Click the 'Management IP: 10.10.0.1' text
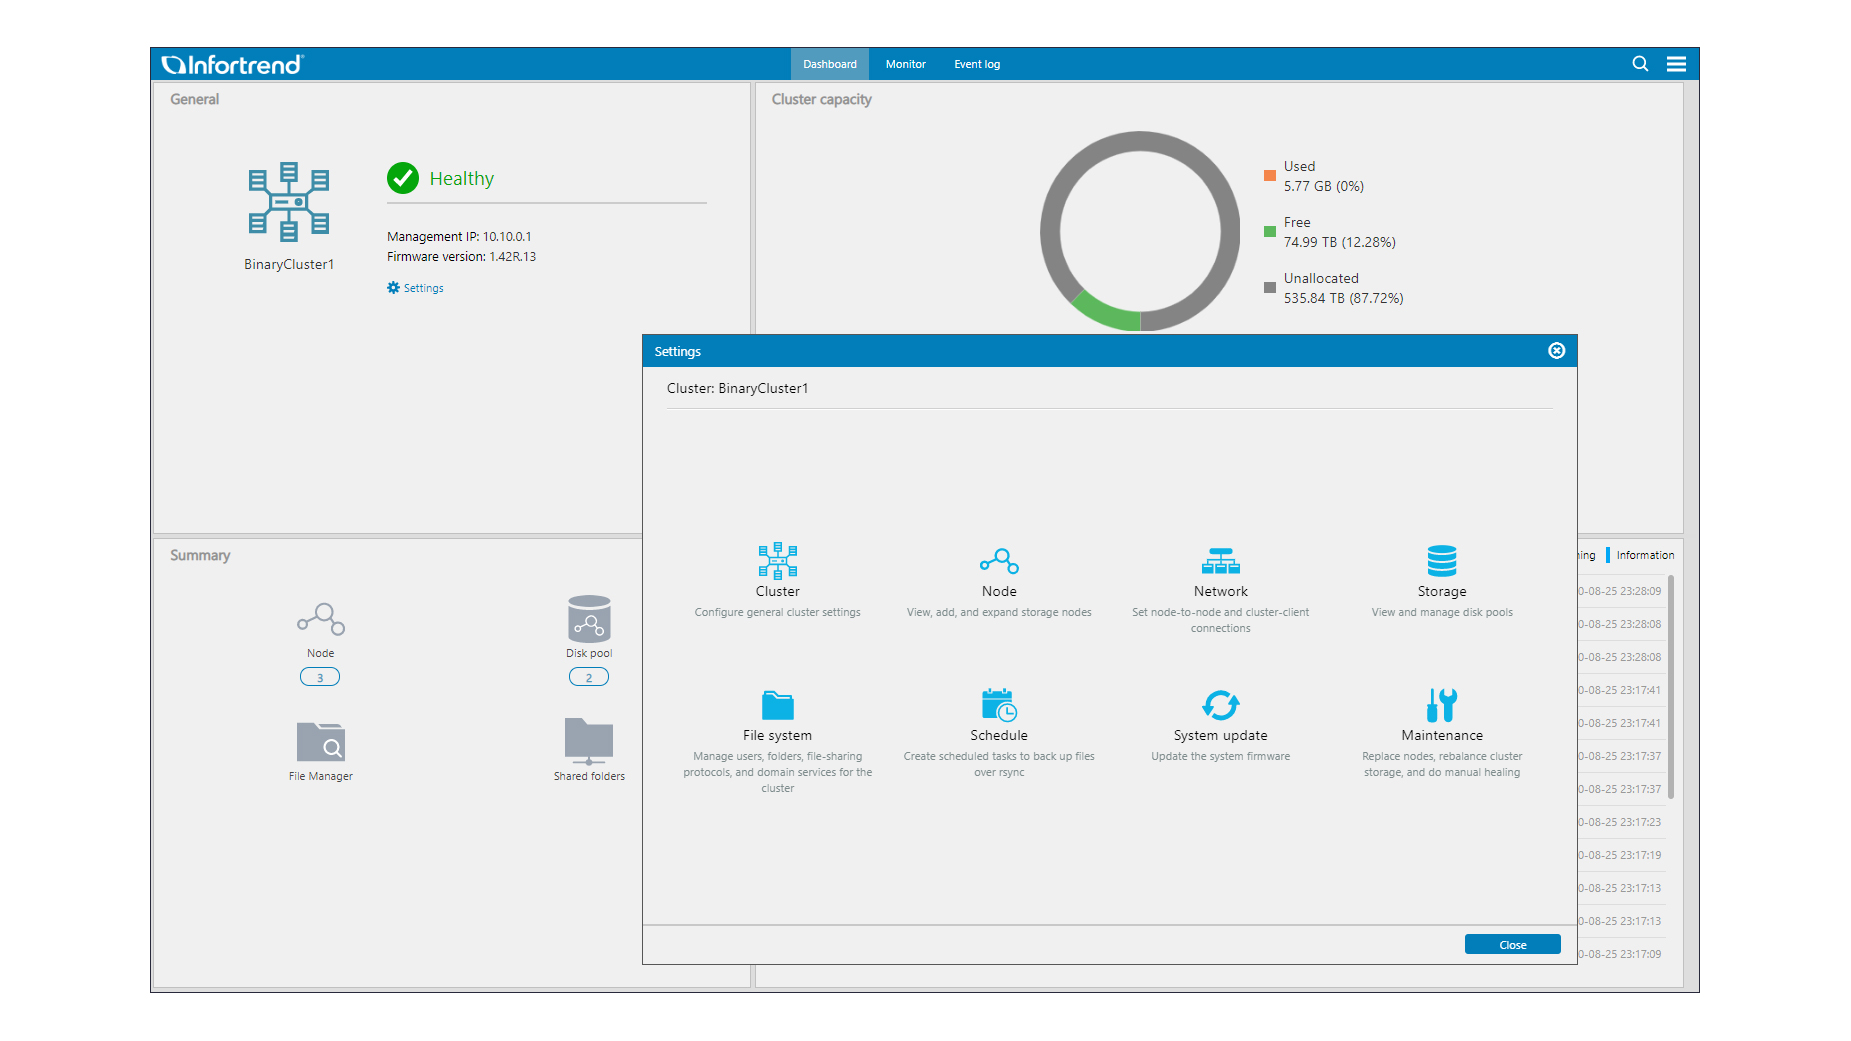Screen dimensions: 1851x1041 click(459, 237)
